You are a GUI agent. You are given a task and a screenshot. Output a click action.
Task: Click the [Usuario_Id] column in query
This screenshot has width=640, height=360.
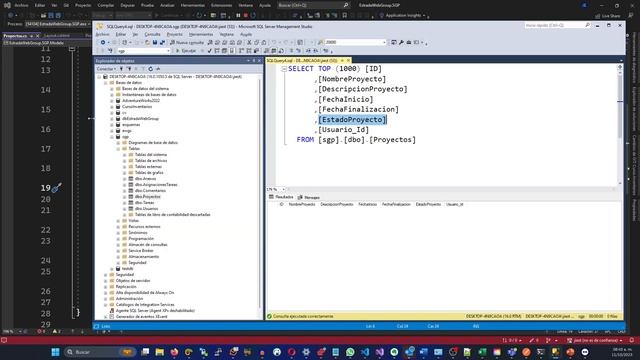(x=343, y=130)
